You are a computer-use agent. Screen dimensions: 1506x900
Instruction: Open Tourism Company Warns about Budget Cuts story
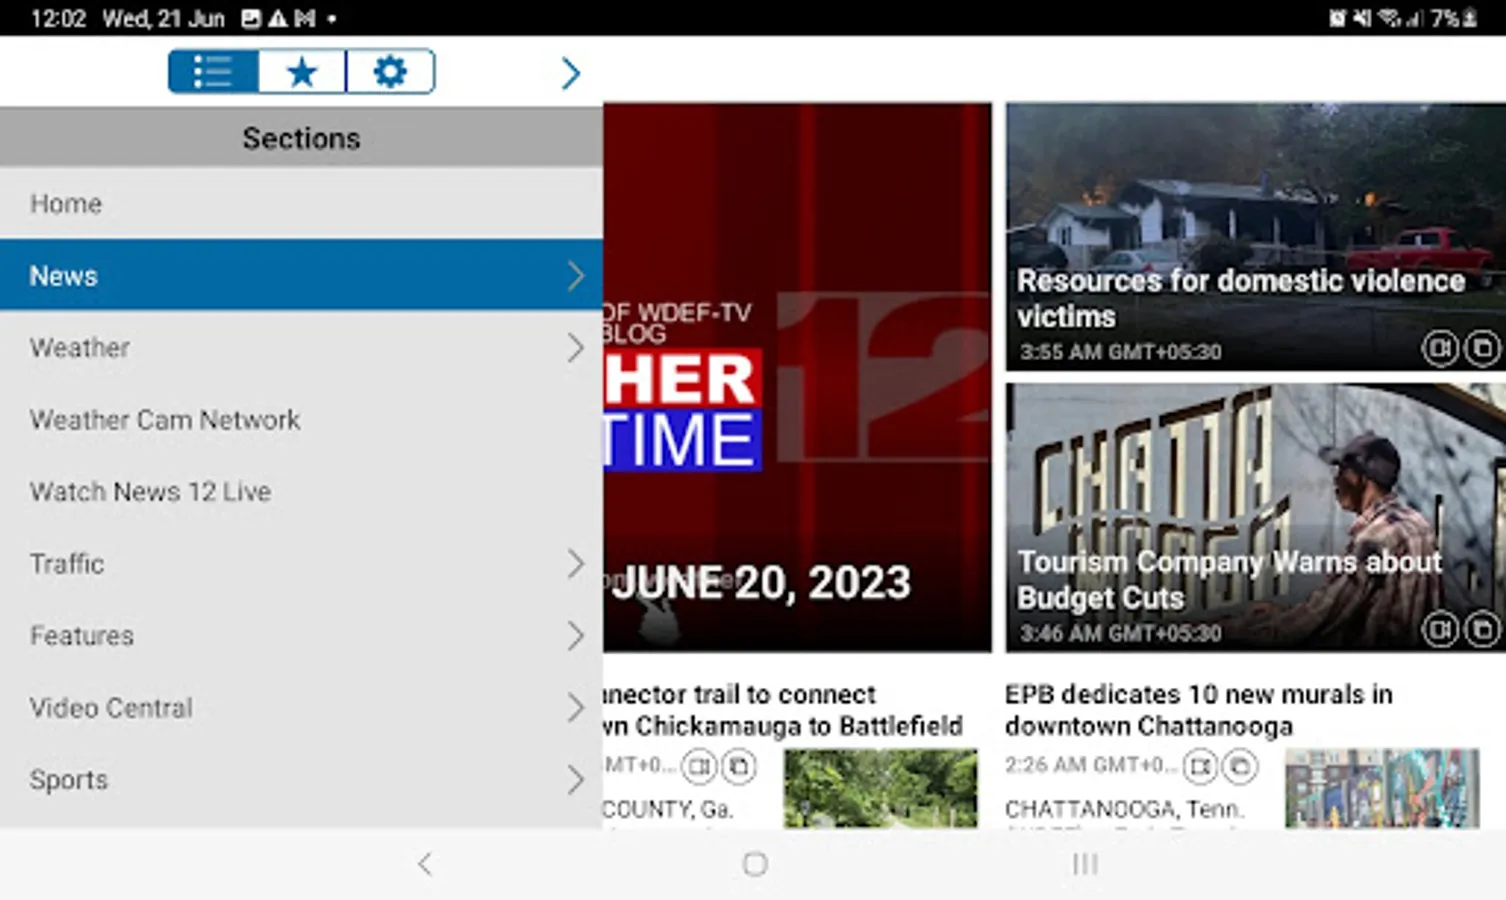[1255, 518]
